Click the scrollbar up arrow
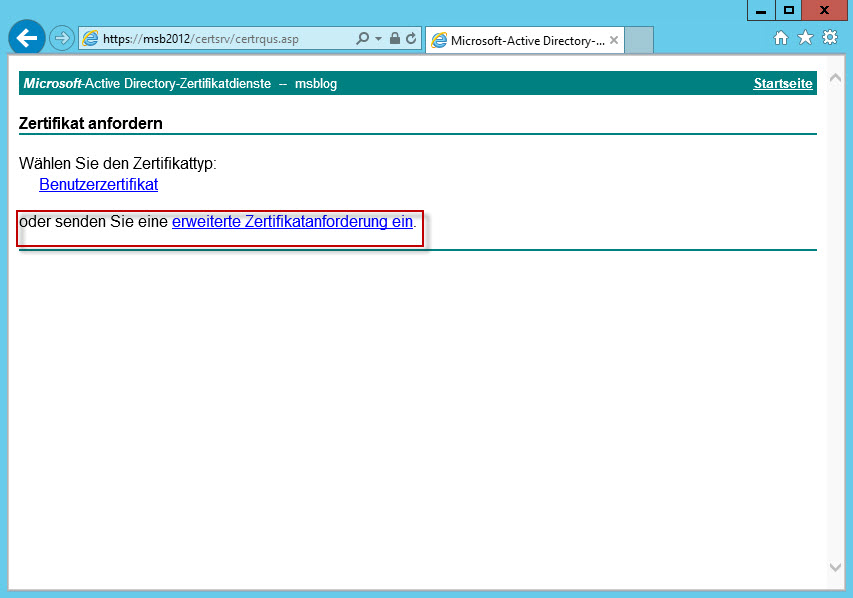The image size is (853, 598). tap(836, 78)
